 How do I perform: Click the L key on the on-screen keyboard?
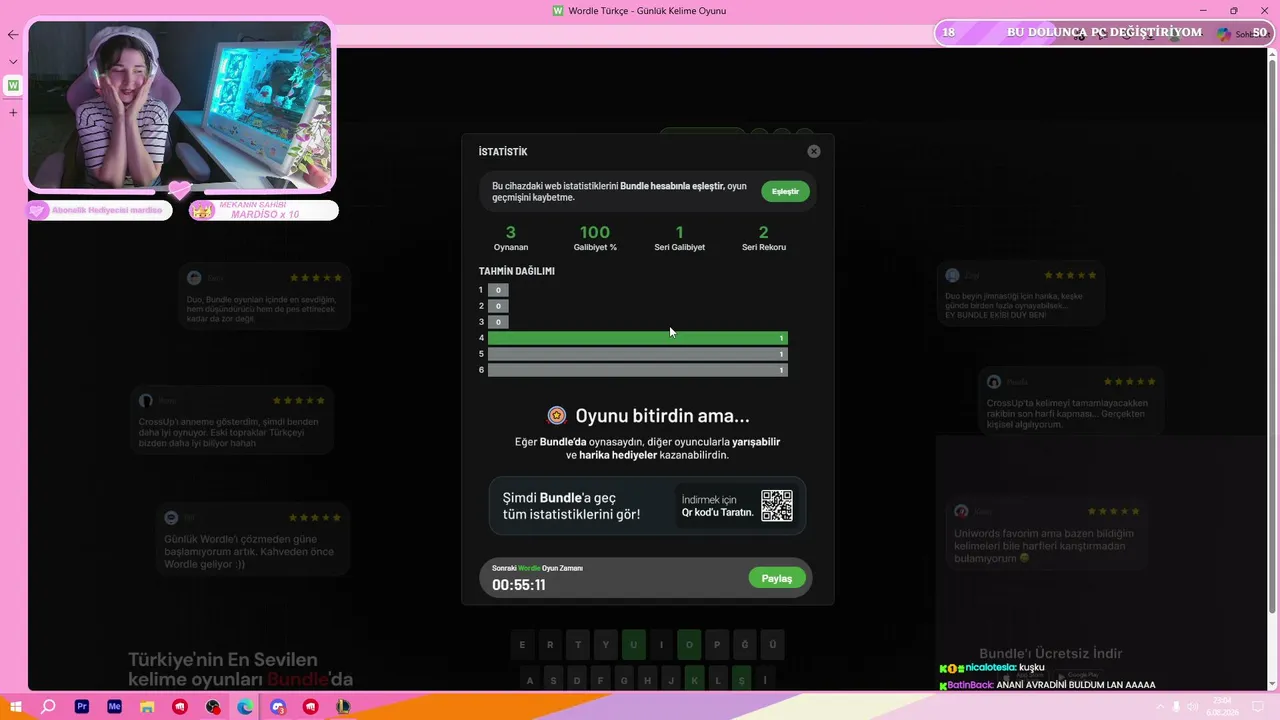click(718, 680)
